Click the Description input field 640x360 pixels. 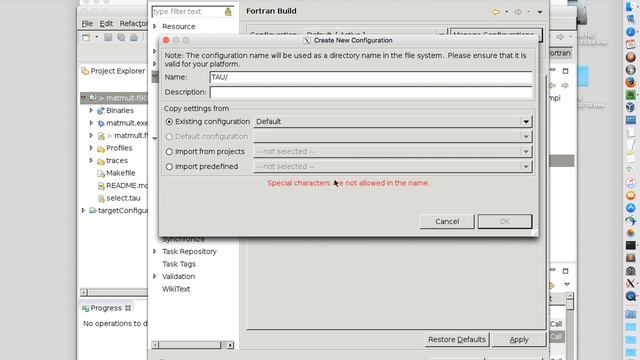coord(371,92)
